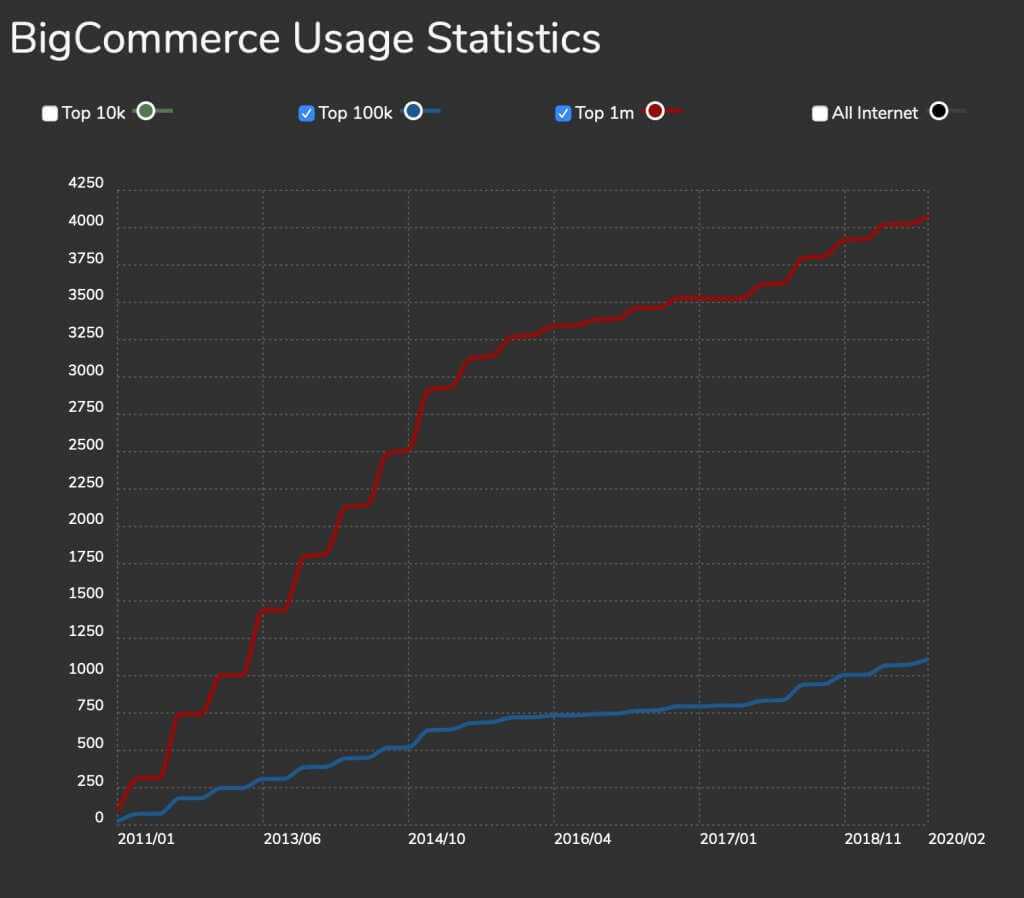Click the 2014/10 x-axis label
The image size is (1024, 898).
tap(437, 839)
